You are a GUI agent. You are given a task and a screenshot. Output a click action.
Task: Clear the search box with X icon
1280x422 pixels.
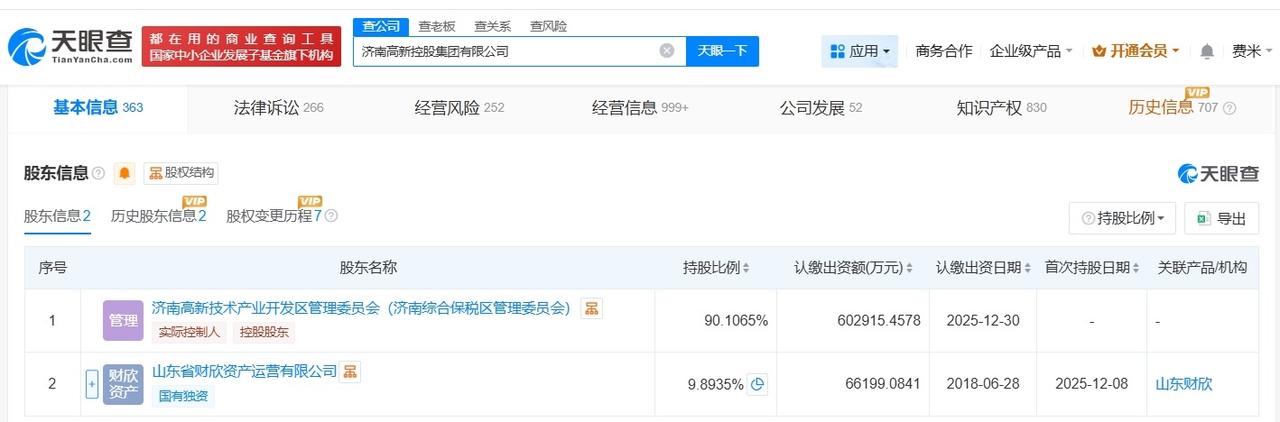[667, 51]
